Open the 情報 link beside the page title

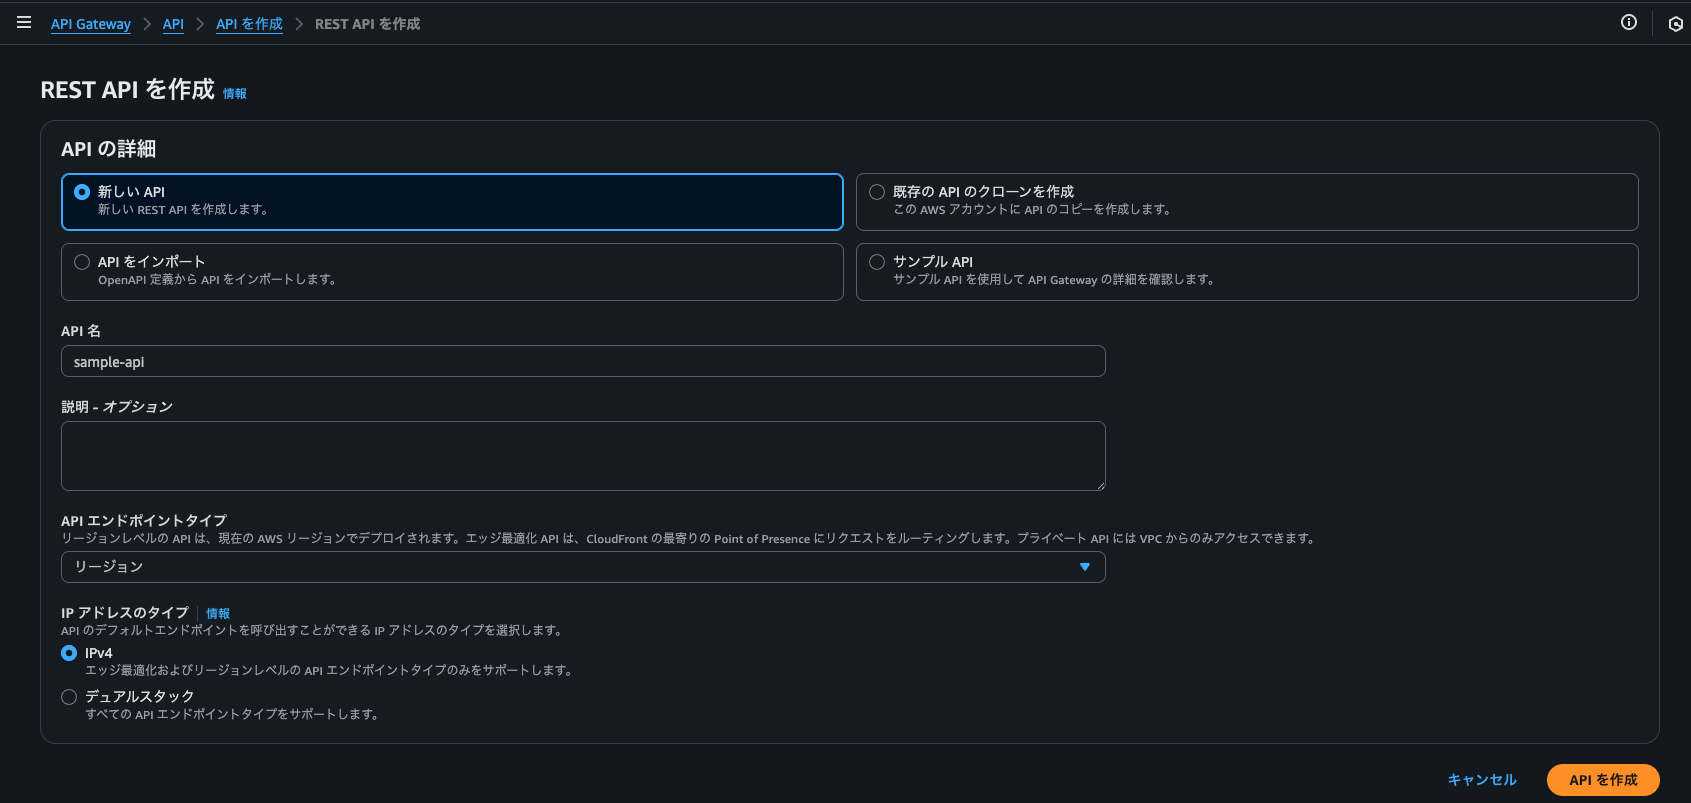coord(235,93)
